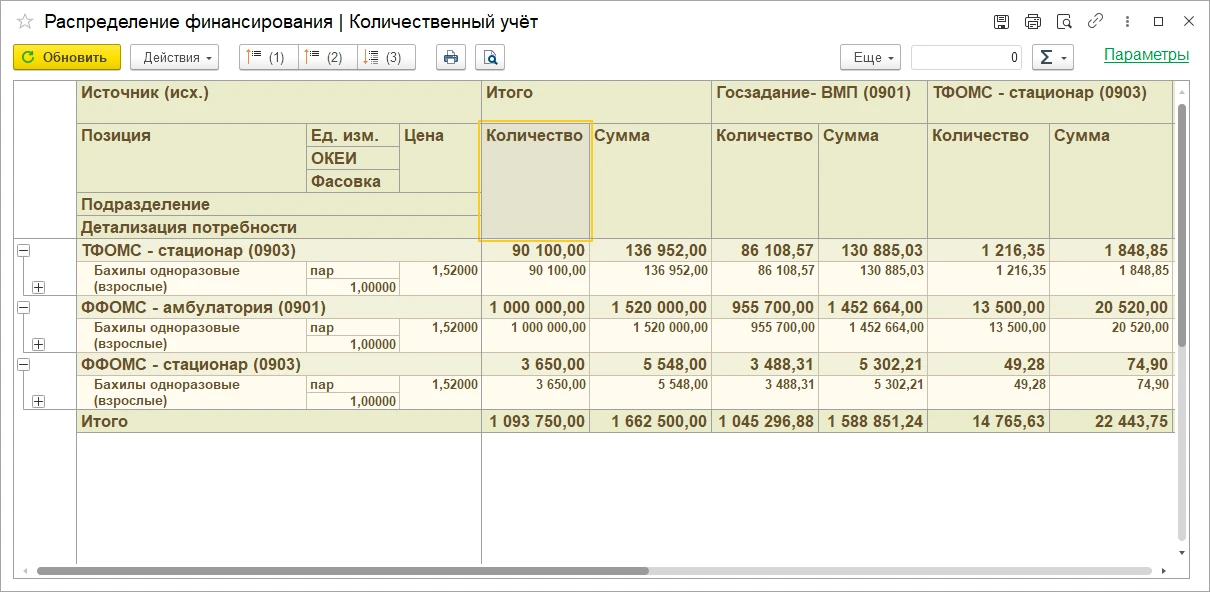Collapse the ФФОМС - стационар (0903) group
This screenshot has width=1210, height=592.
[23, 366]
